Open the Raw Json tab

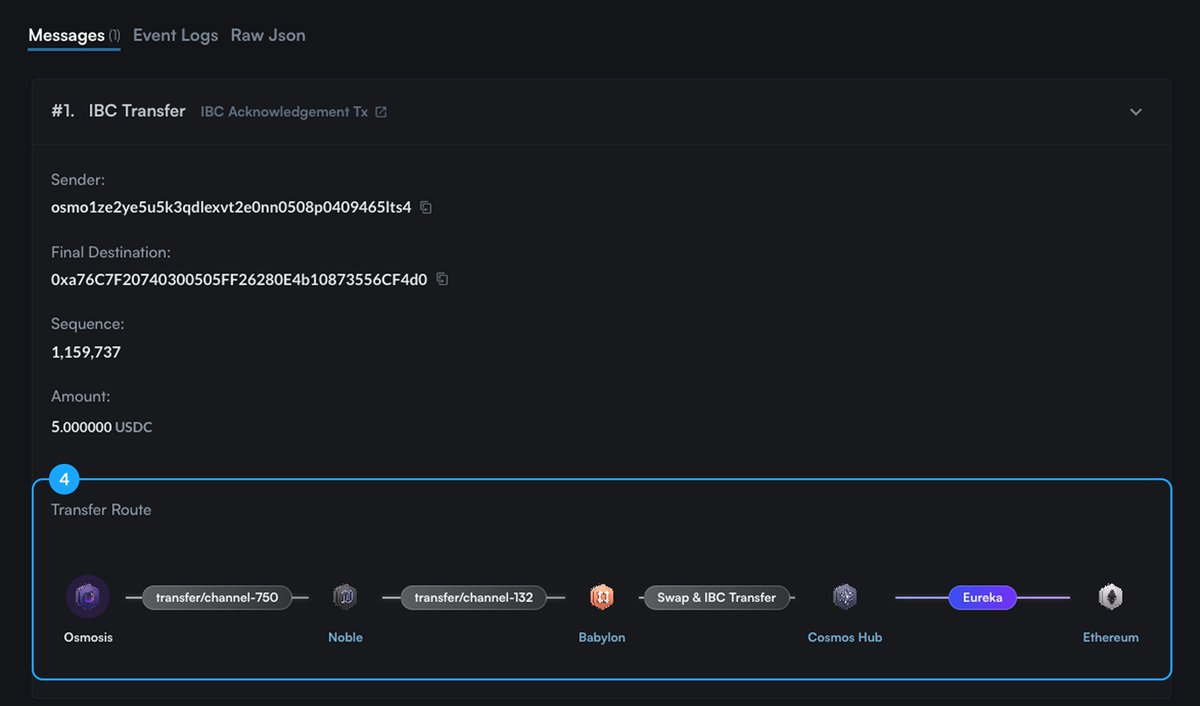tap(268, 36)
